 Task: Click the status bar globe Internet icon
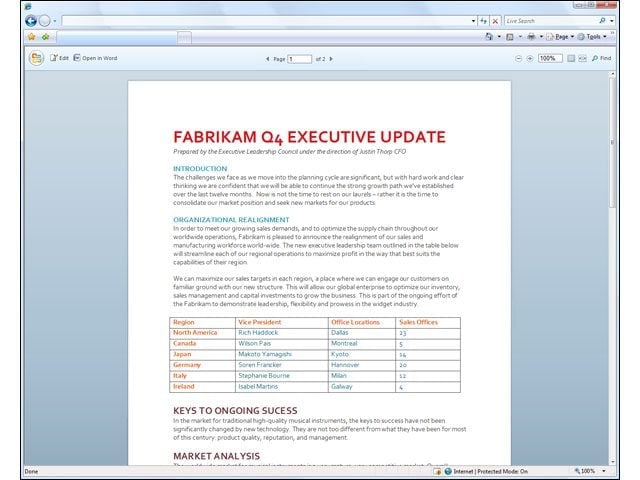pos(448,471)
